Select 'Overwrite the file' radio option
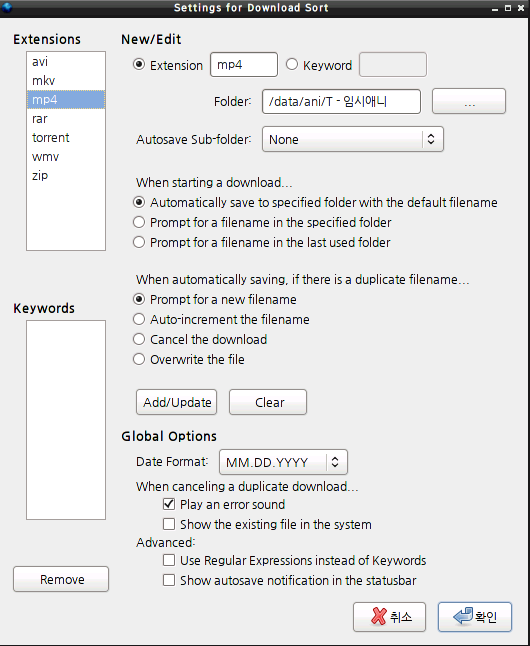 139,359
